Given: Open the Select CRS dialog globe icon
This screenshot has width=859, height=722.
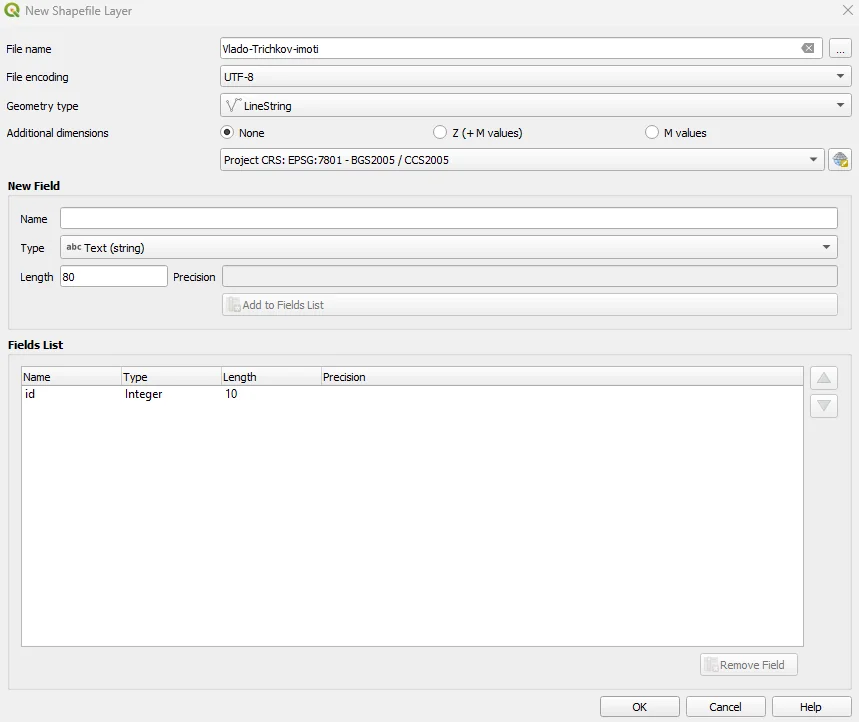Looking at the screenshot, I should [840, 160].
